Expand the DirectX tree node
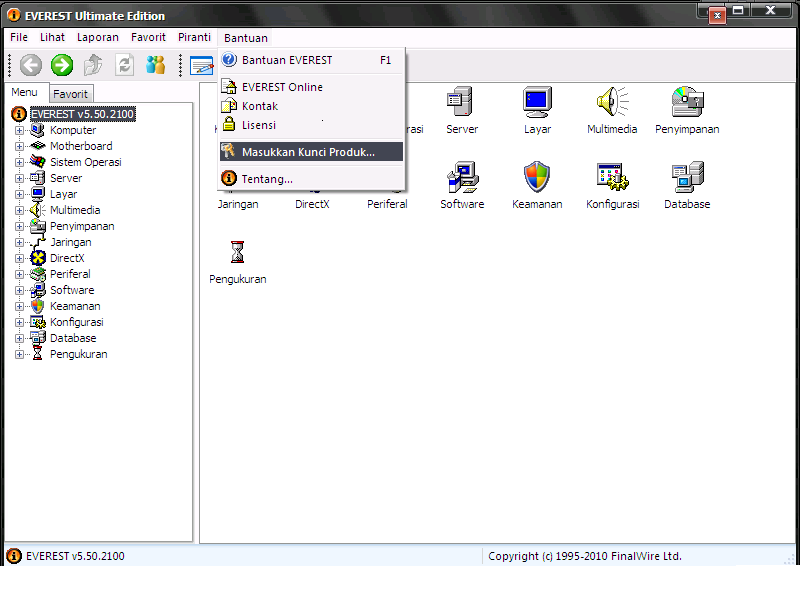This screenshot has height=600, width=800. 19,258
